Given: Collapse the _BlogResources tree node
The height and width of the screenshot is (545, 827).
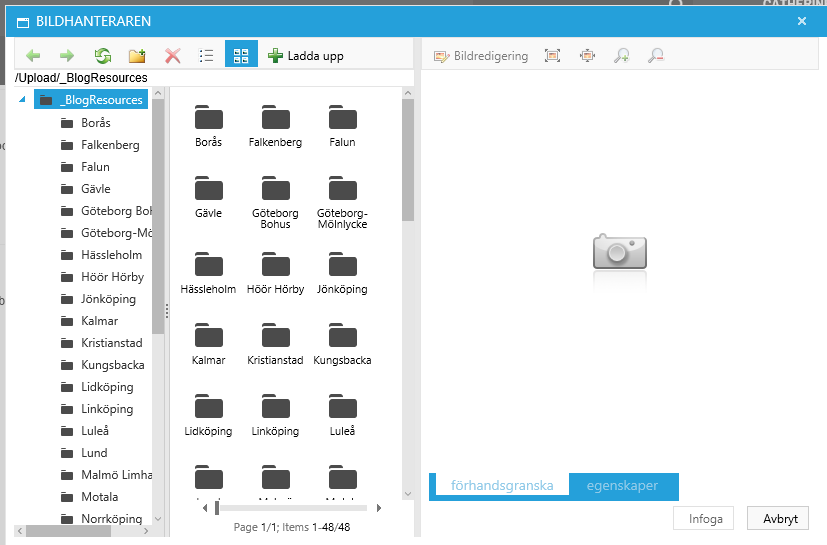Looking at the screenshot, I should (22, 99).
